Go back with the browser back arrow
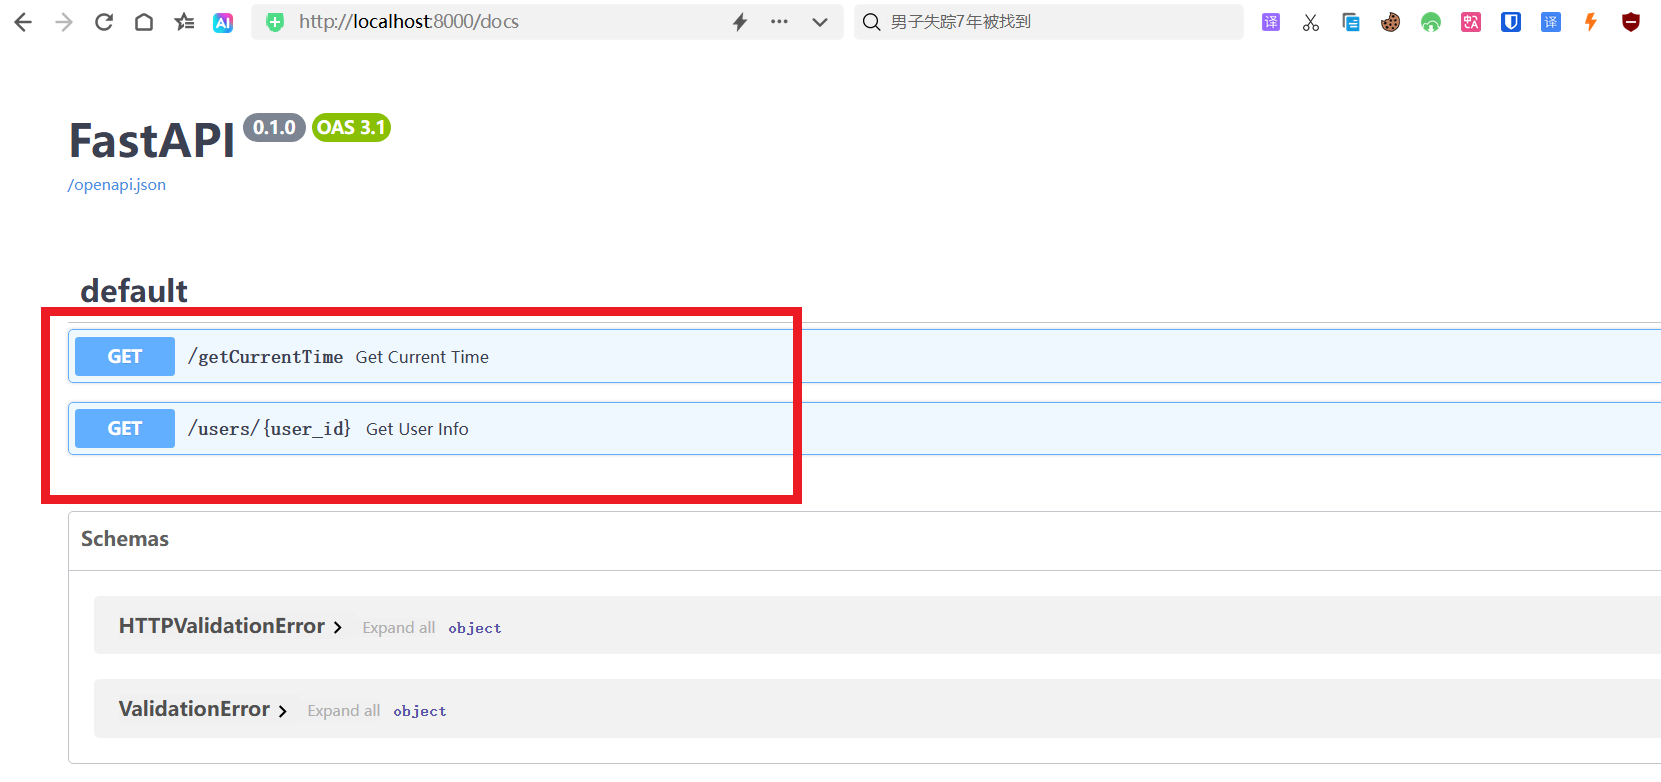This screenshot has height=782, width=1661. 23,22
